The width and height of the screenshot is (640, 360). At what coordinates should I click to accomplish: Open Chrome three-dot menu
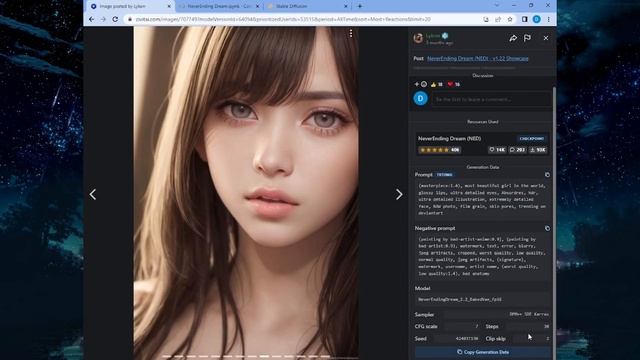click(549, 19)
